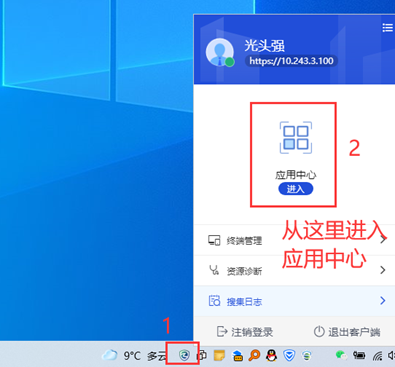Click the 终端管理 monitor icon
The width and height of the screenshot is (395, 367).
point(214,240)
